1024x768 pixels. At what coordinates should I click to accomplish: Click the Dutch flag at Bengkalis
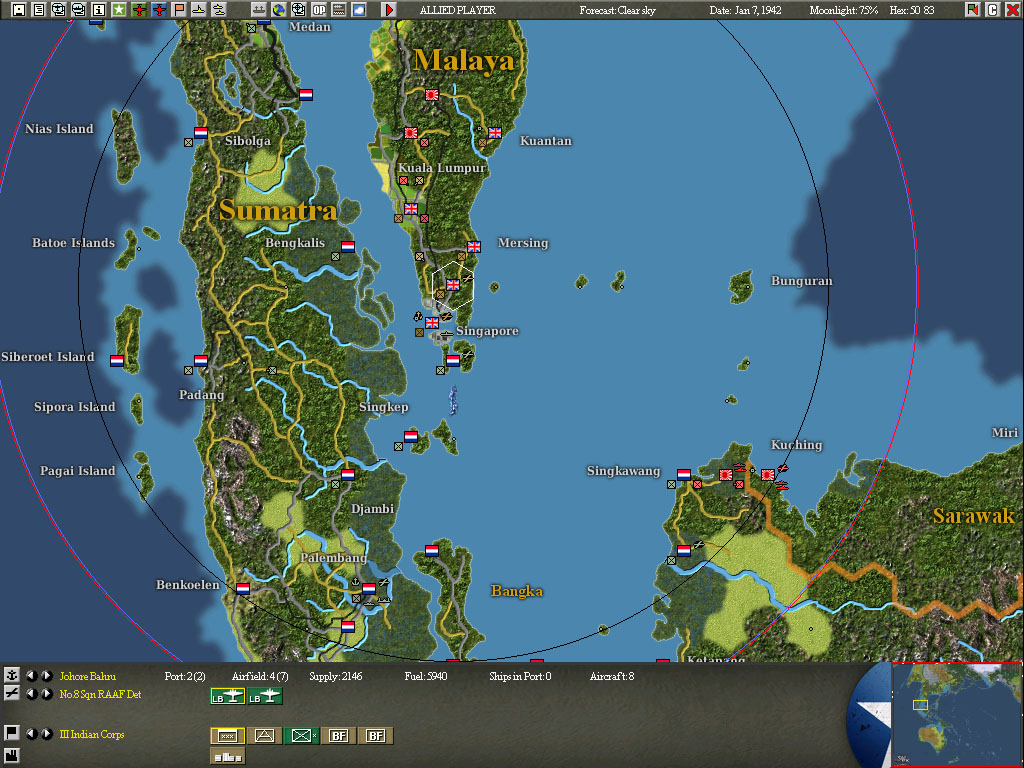tap(348, 247)
